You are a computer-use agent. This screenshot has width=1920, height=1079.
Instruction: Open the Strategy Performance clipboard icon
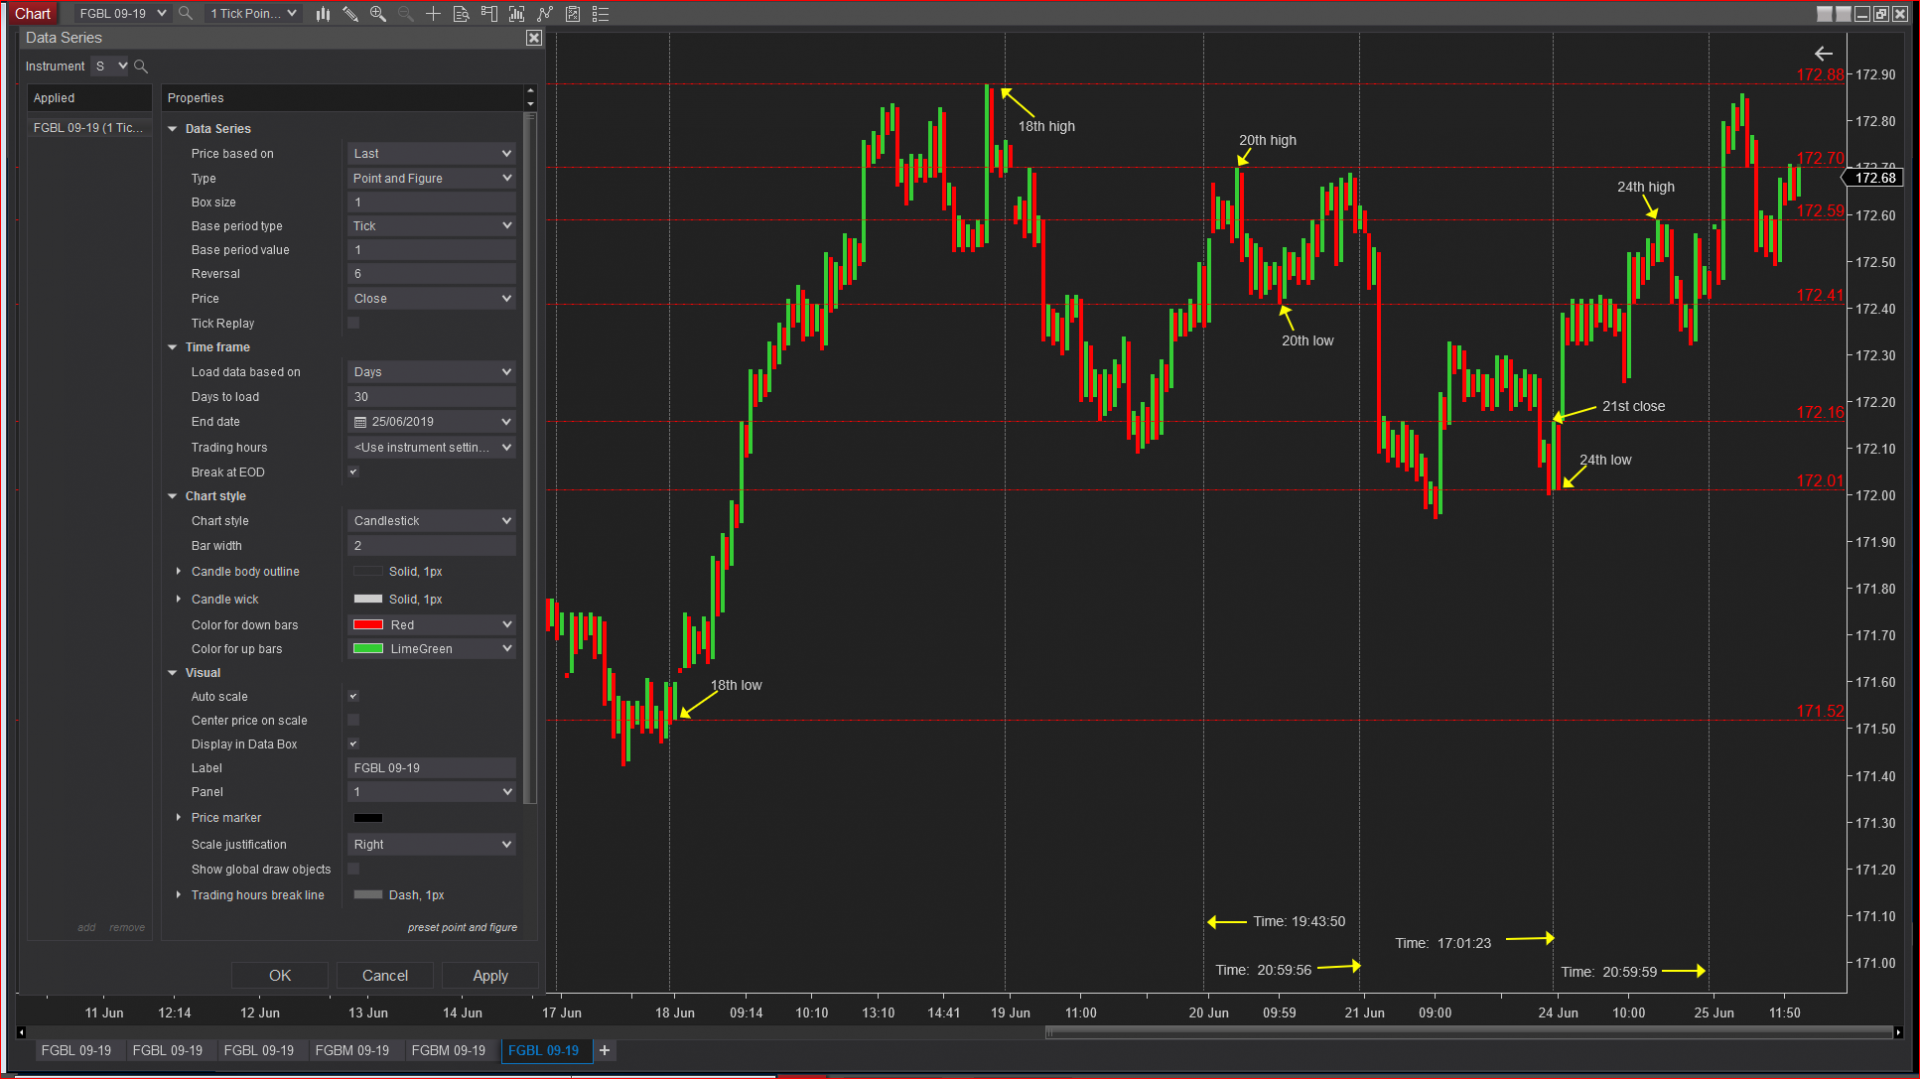pos(573,14)
